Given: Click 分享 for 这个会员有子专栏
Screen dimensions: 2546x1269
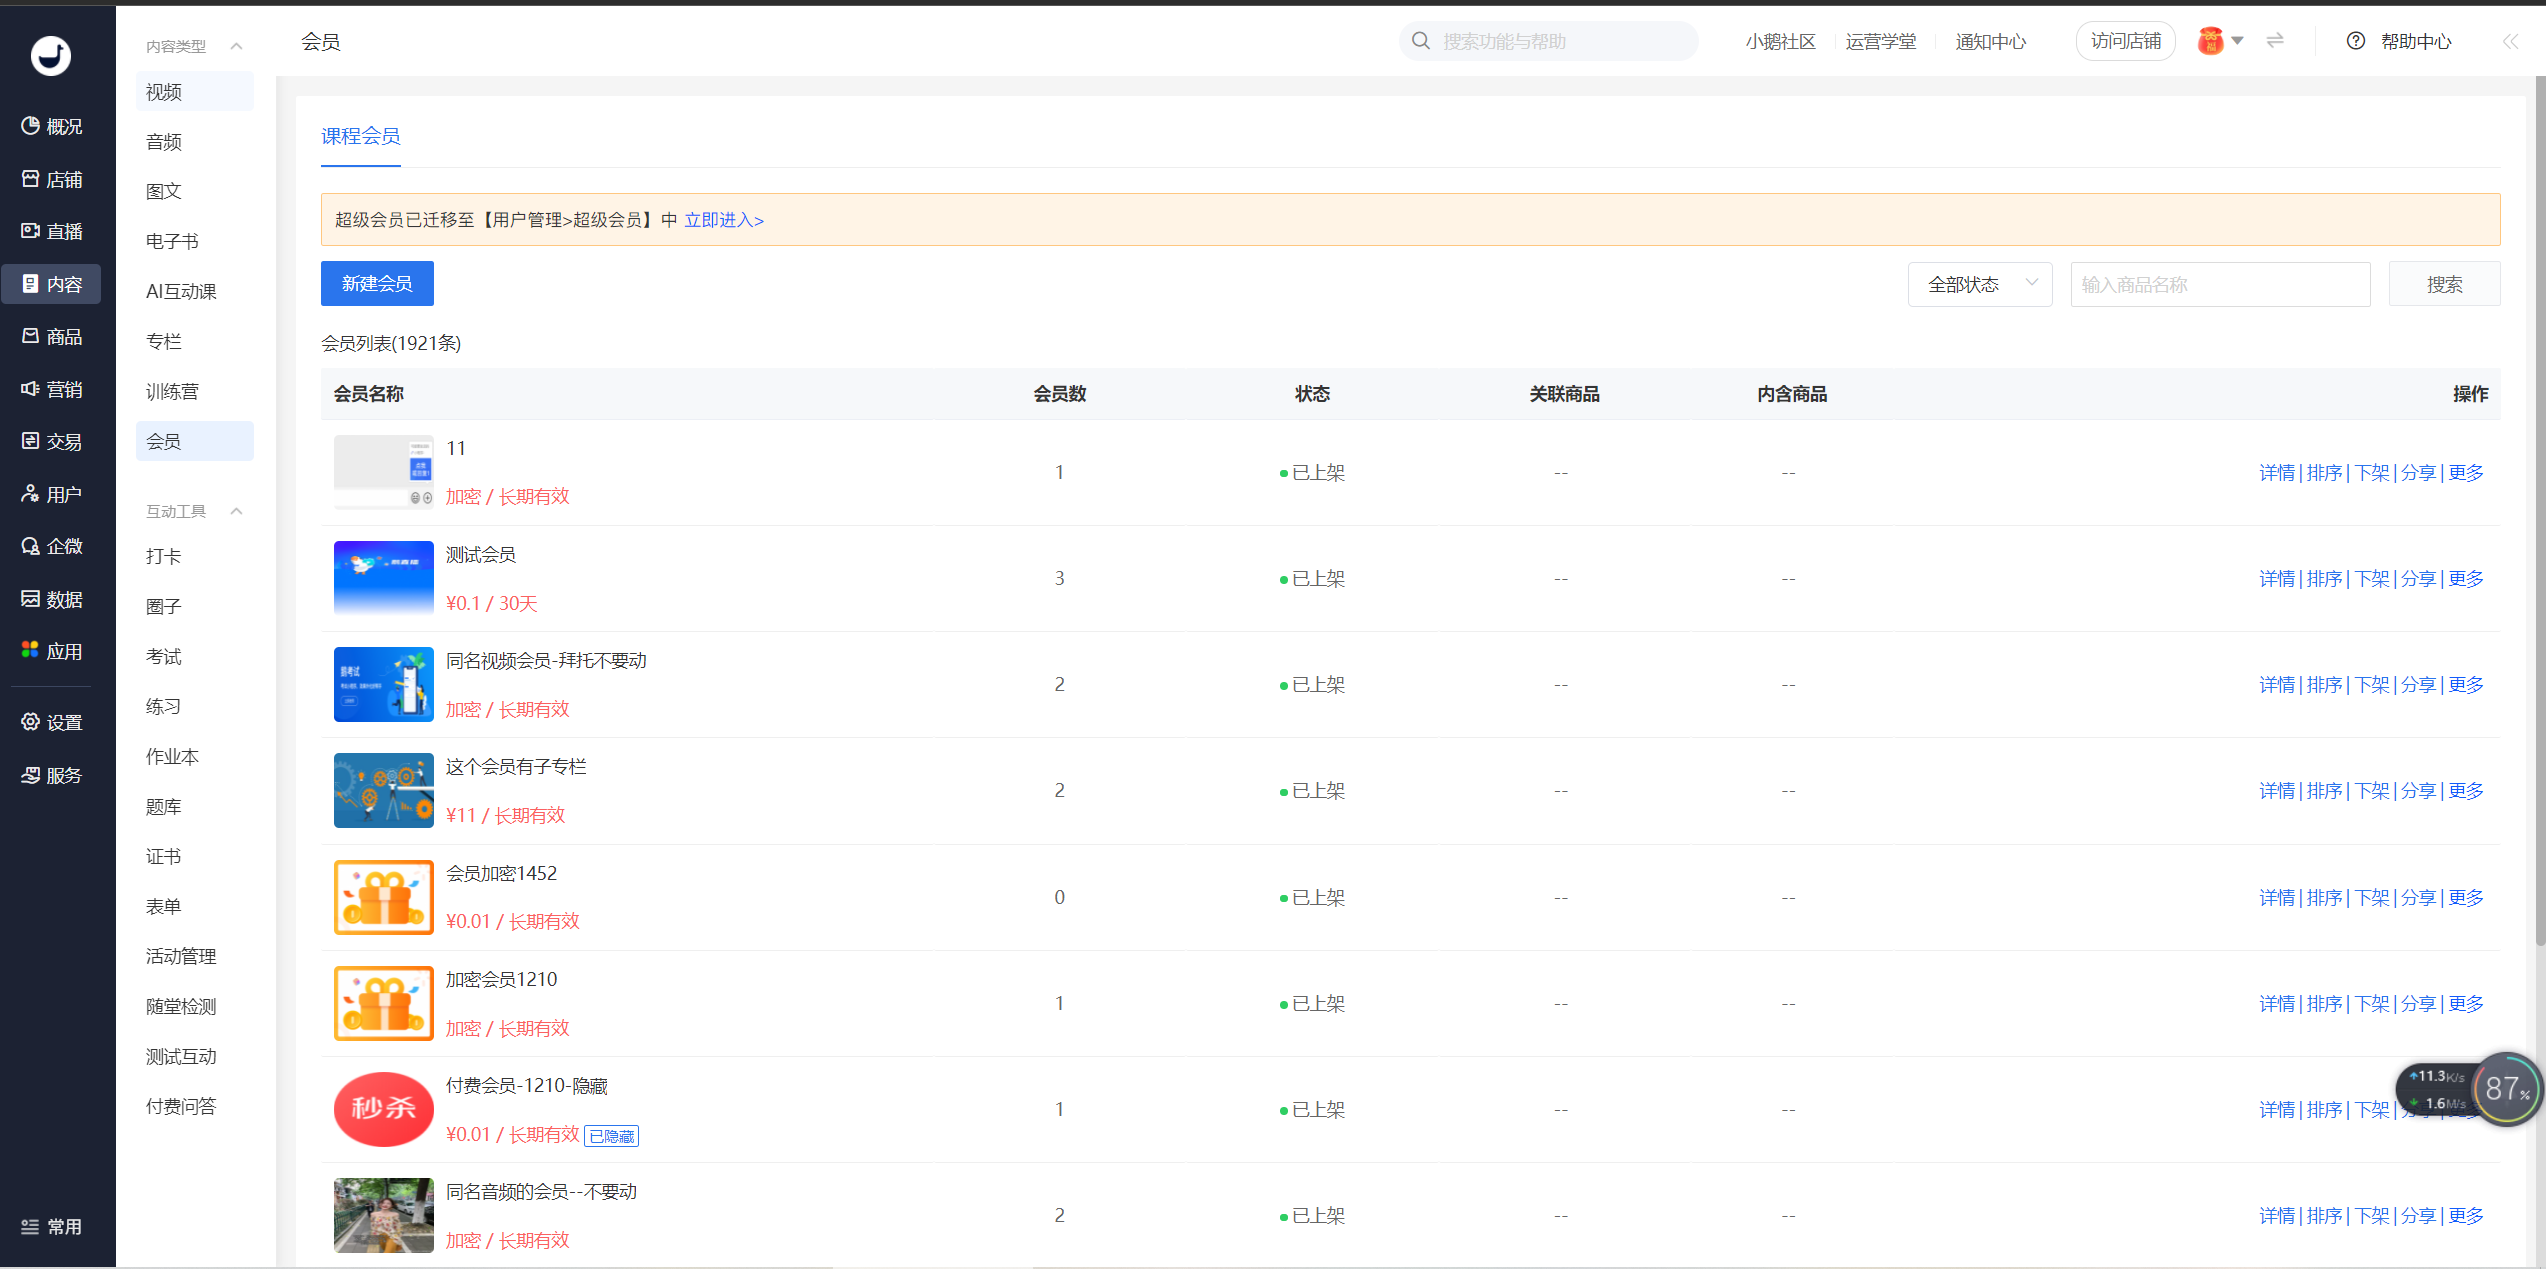Looking at the screenshot, I should point(2419,791).
